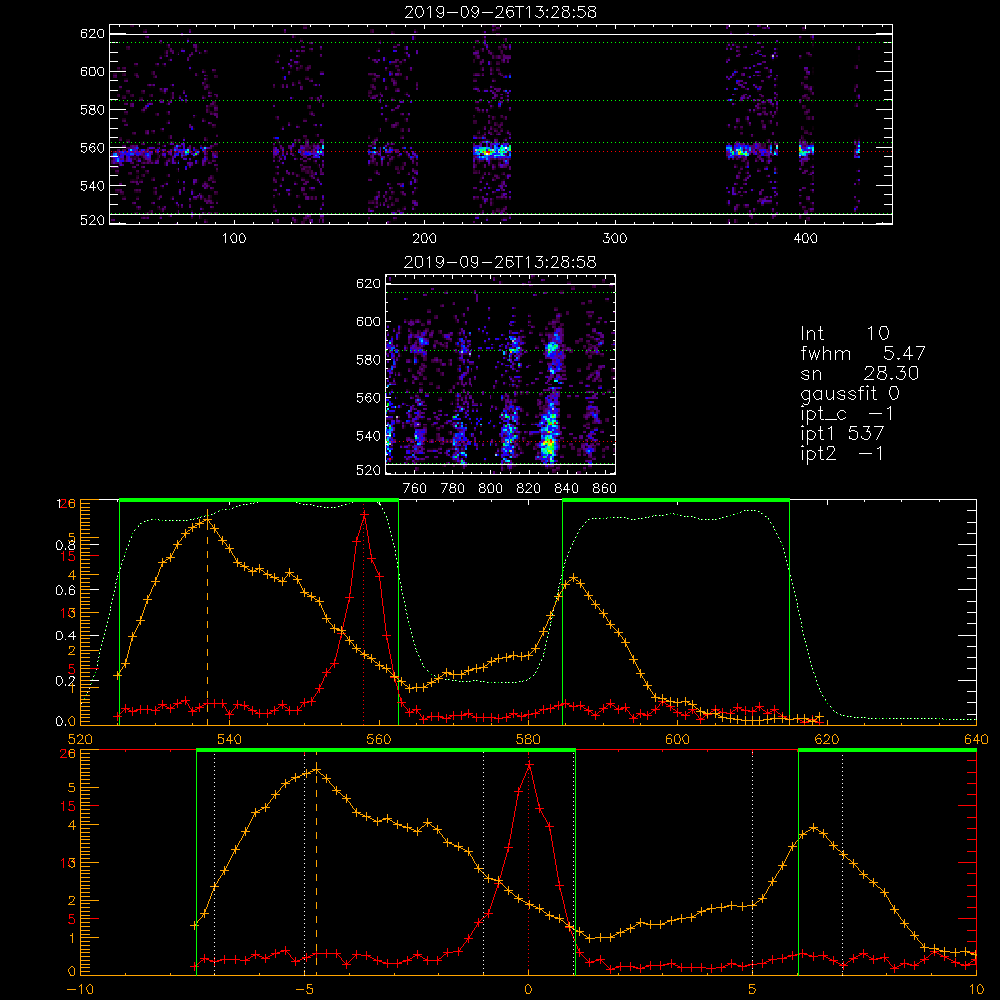Click the x-axis label 580 of upper profile plot

(528, 739)
